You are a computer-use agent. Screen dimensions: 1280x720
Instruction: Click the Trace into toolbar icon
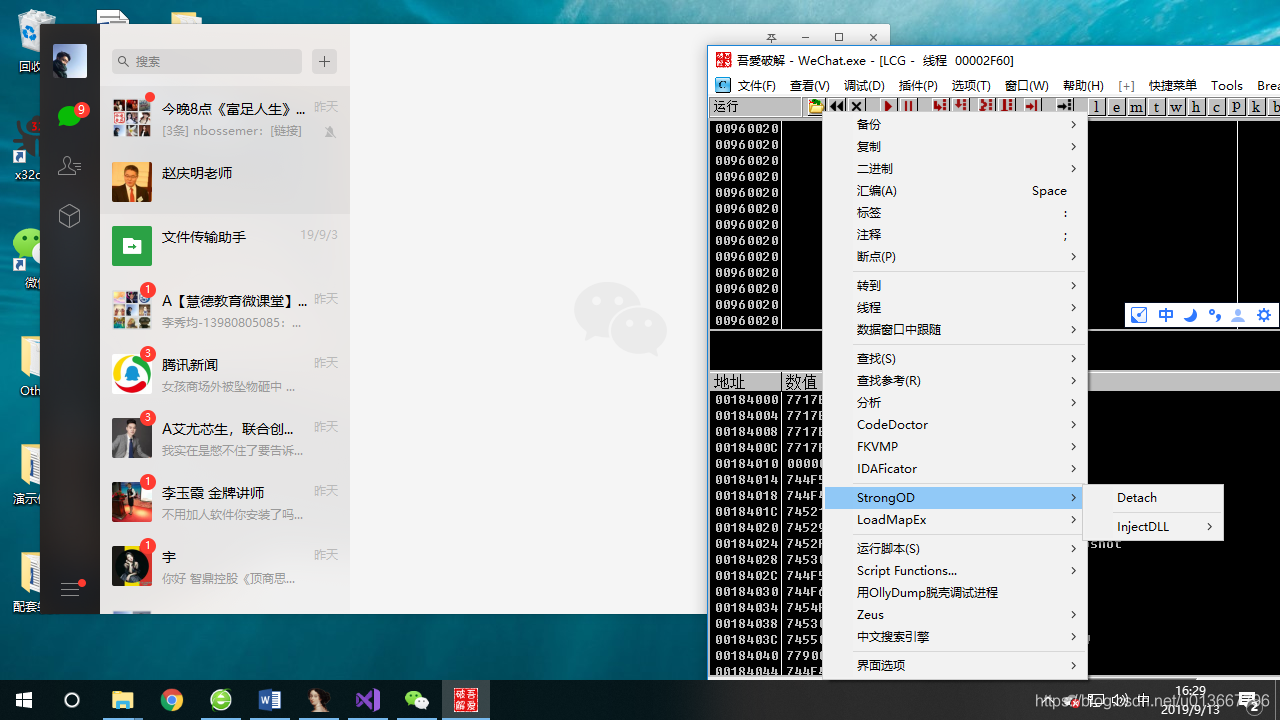click(986, 106)
